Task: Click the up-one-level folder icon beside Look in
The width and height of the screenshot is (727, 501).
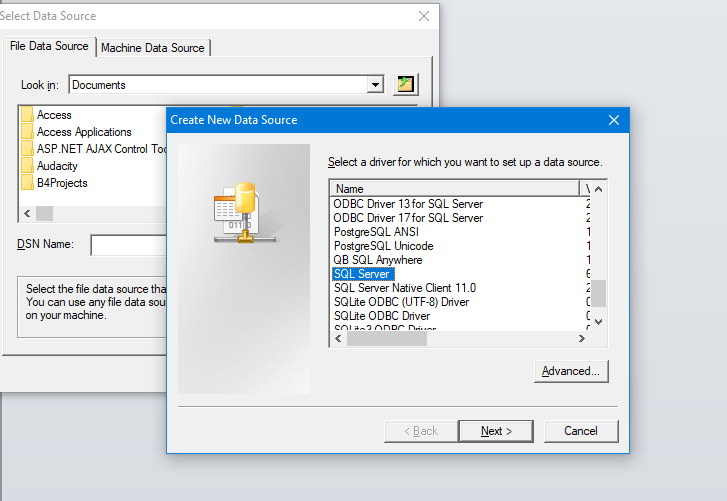Action: [406, 84]
